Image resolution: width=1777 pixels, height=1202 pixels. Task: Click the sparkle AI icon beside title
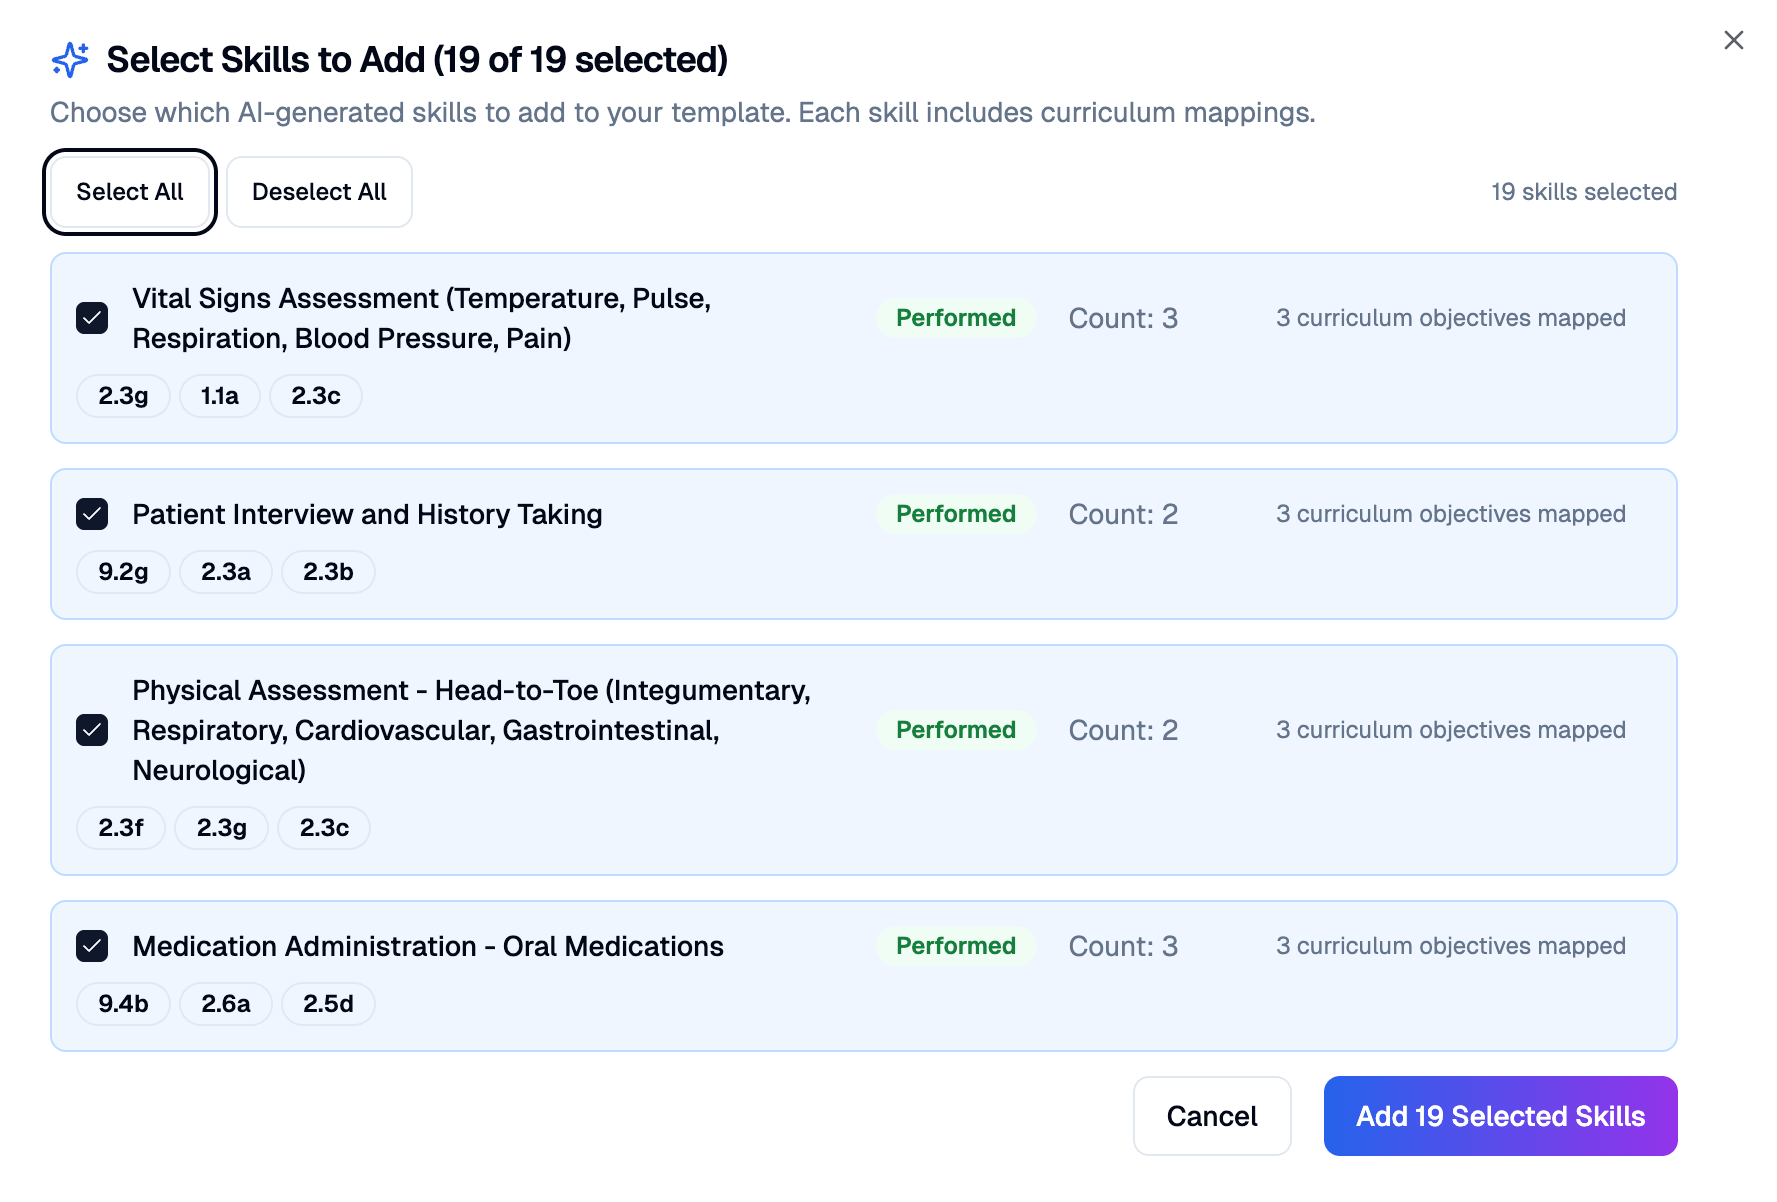coord(70,60)
